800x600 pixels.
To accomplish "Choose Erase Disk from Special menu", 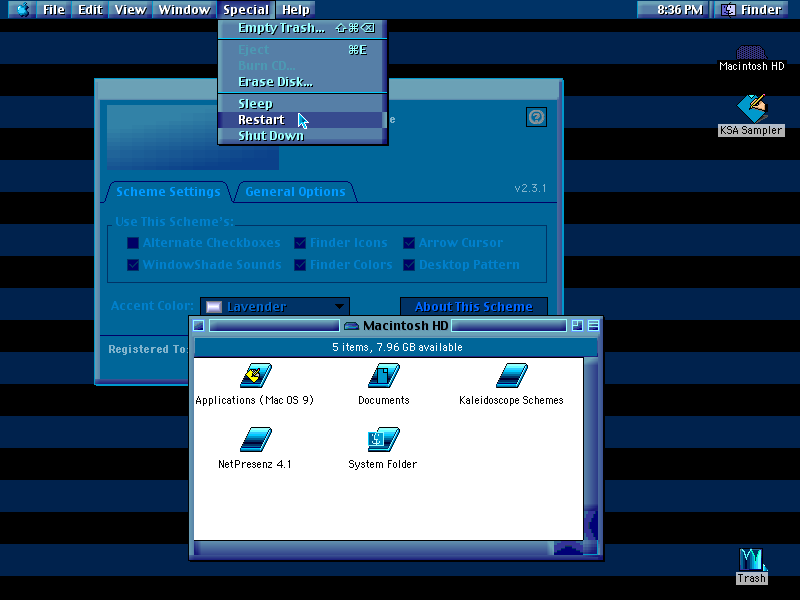I will coord(303,82).
